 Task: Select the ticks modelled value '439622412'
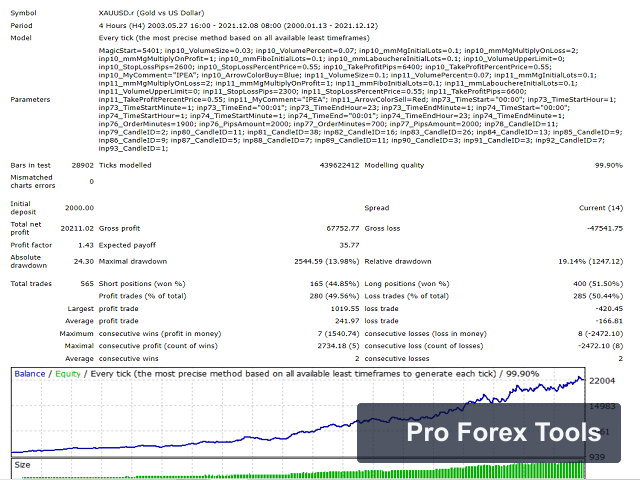(339, 165)
